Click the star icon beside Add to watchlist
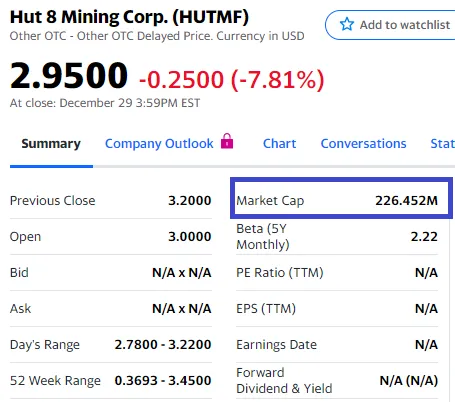Viewport: 455px width, 402px height. click(x=347, y=24)
